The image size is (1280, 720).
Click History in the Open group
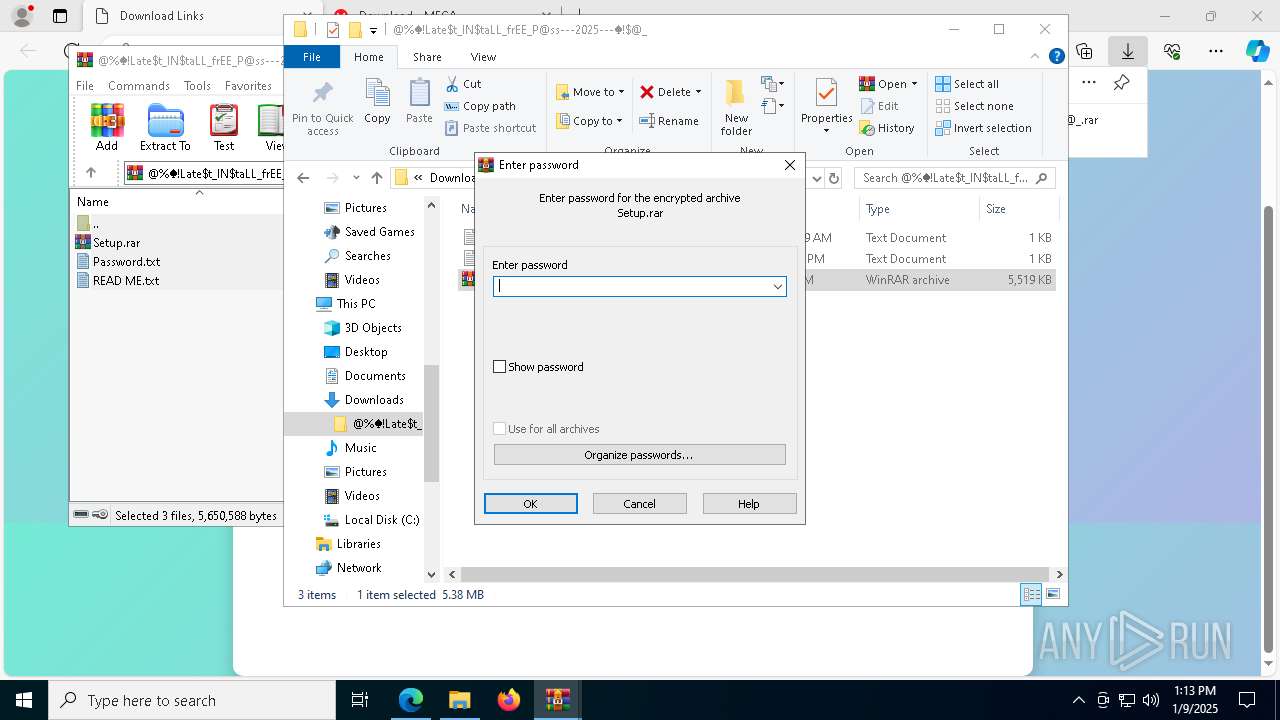[887, 128]
